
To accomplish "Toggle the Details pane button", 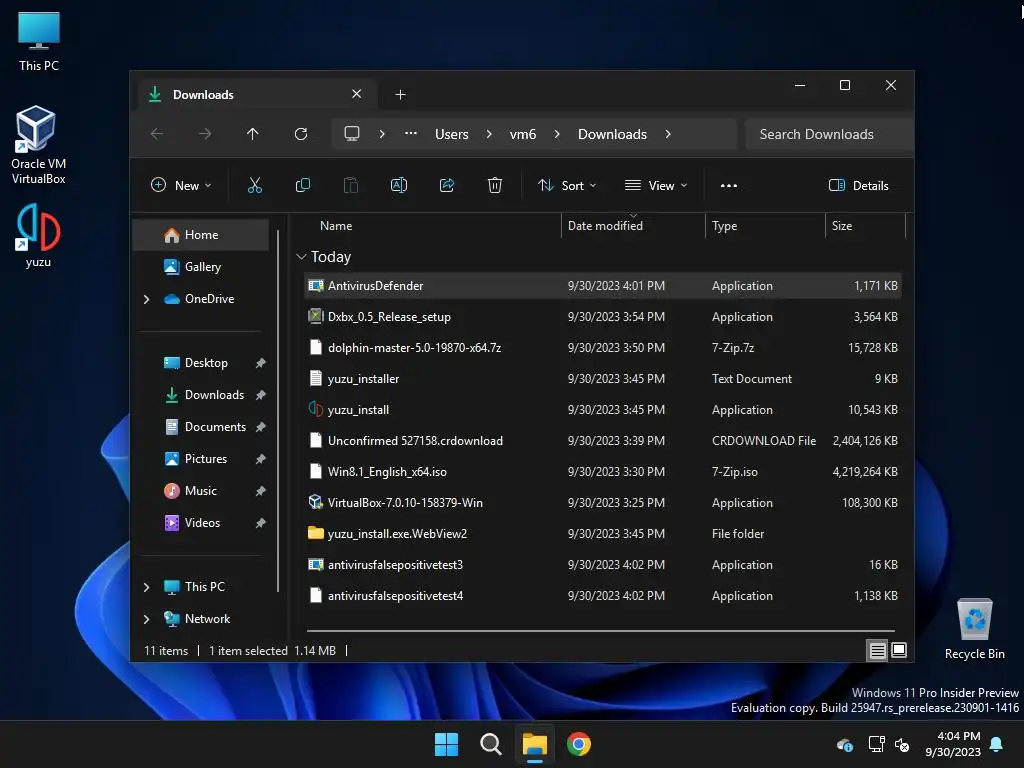I will [858, 185].
